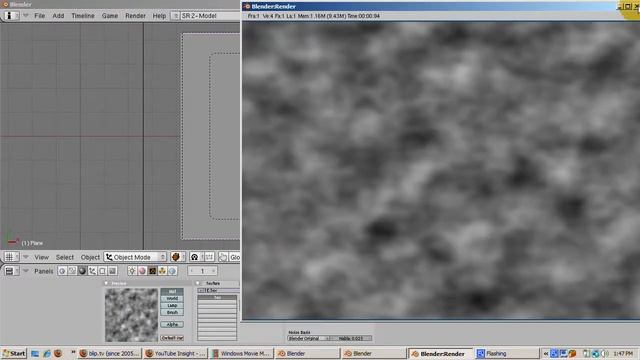Click the volume tray icon
640x360 pixels.
(605, 353)
